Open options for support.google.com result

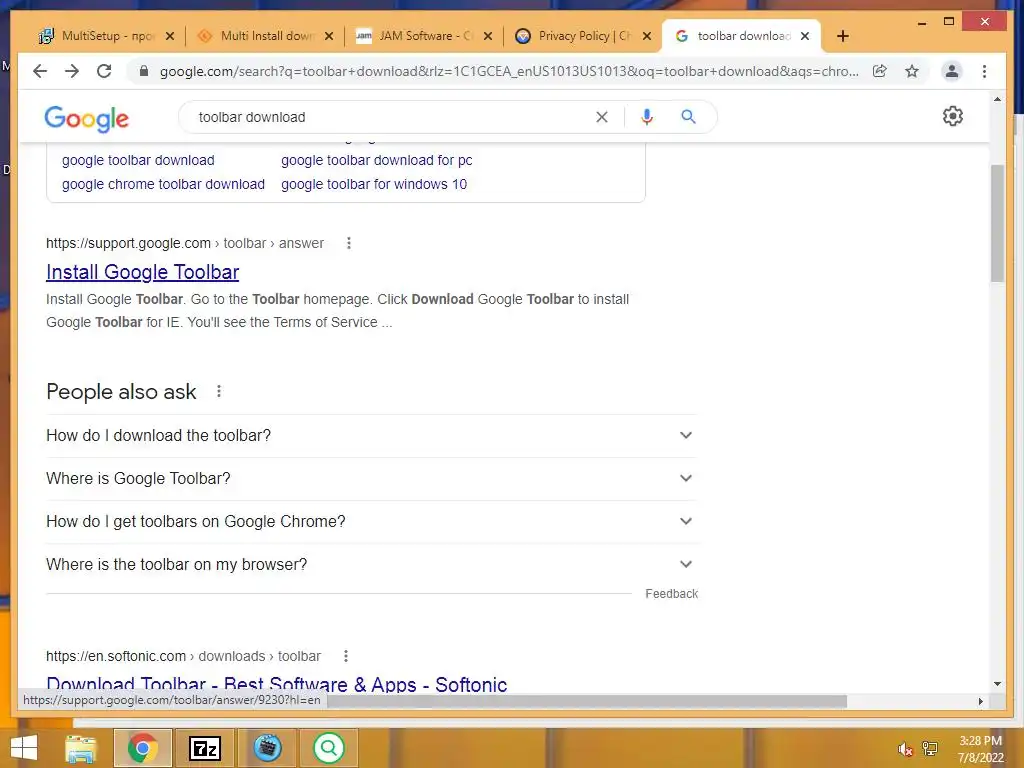tap(349, 243)
